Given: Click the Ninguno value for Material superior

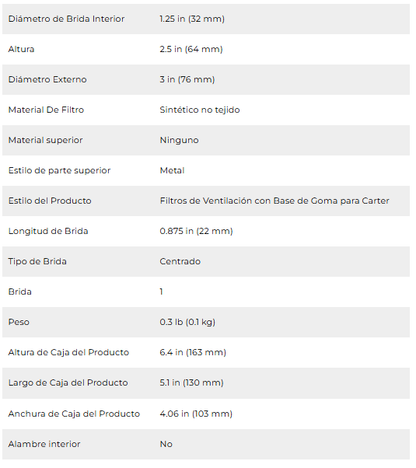Looking at the screenshot, I should pos(179,140).
